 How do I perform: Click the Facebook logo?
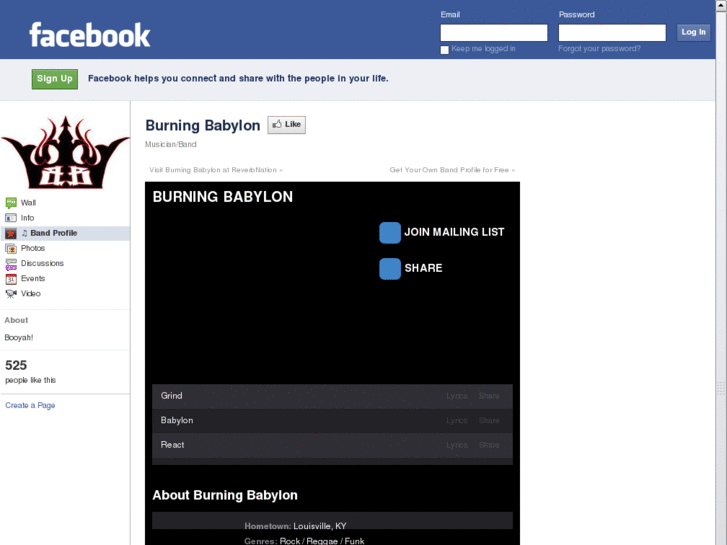[x=89, y=35]
